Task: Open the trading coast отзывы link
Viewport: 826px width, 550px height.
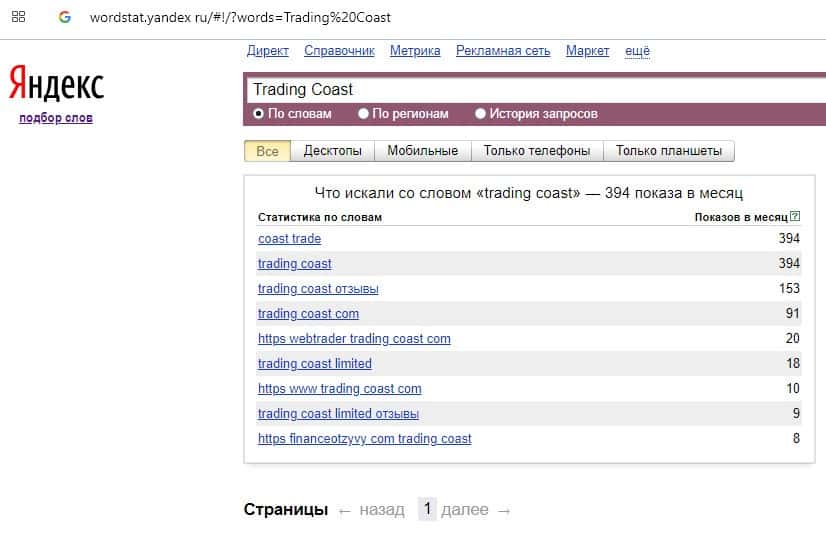Action: (318, 289)
